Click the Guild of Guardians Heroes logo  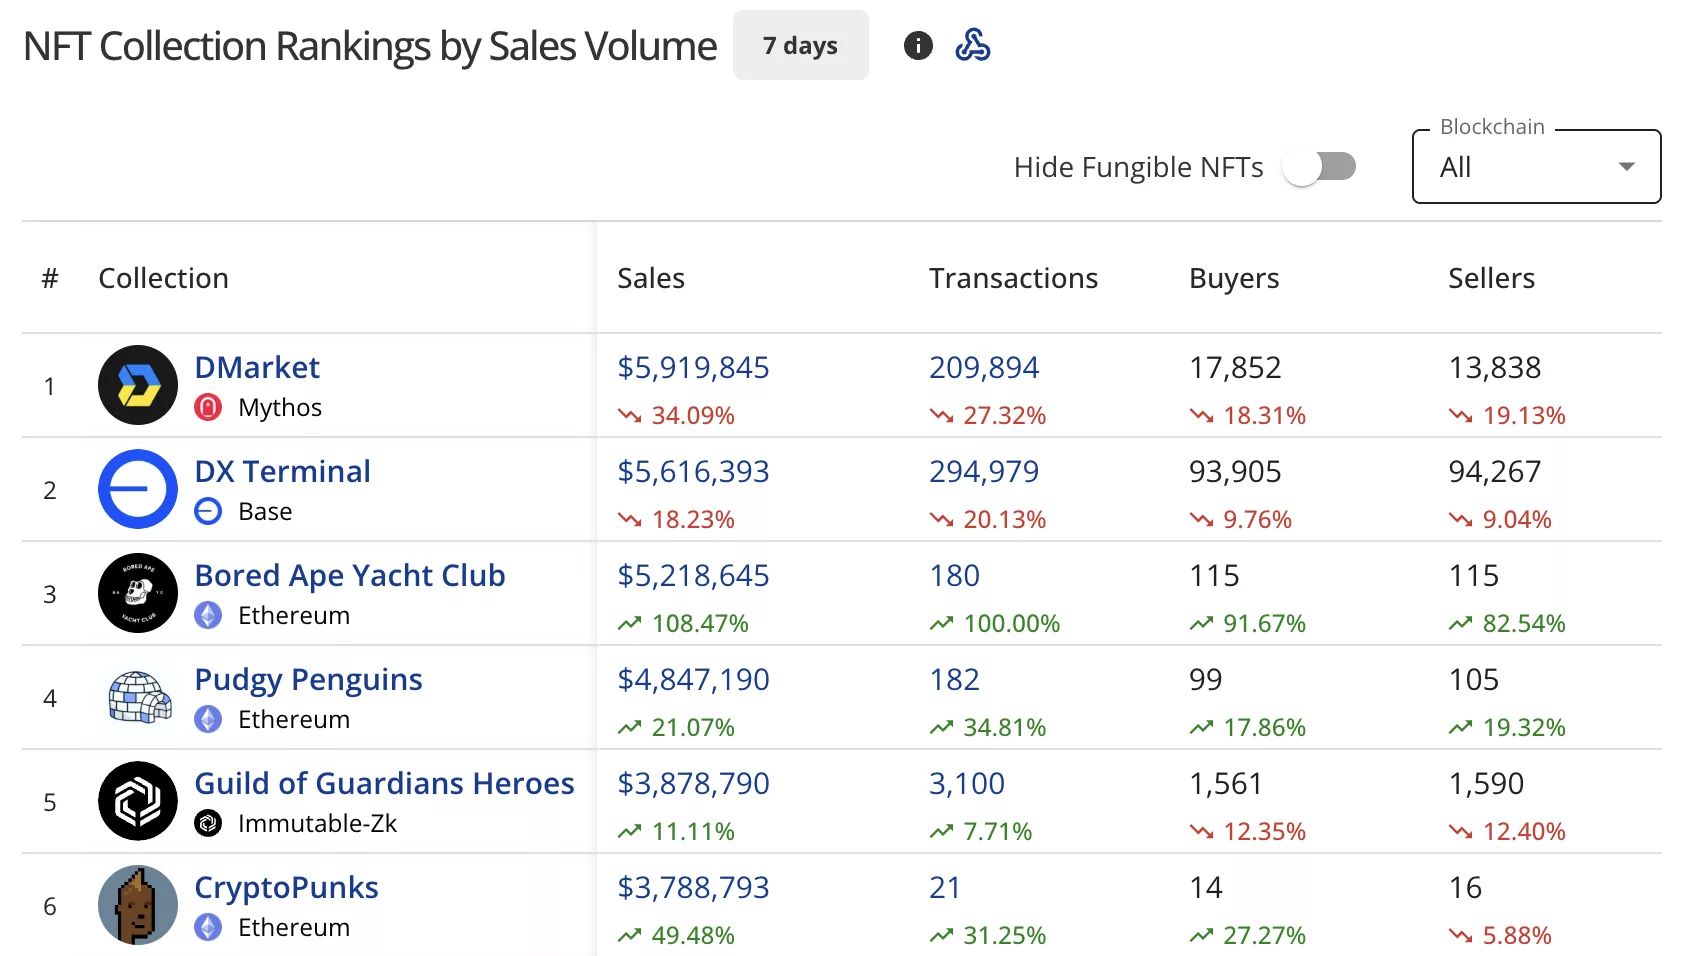(x=137, y=801)
